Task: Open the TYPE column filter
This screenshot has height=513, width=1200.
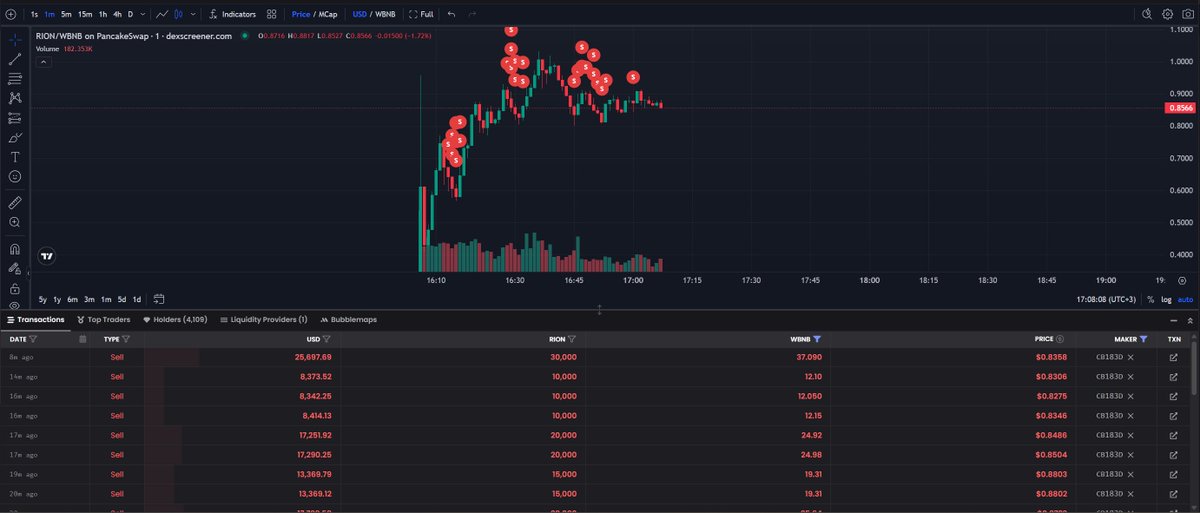Action: [126, 339]
